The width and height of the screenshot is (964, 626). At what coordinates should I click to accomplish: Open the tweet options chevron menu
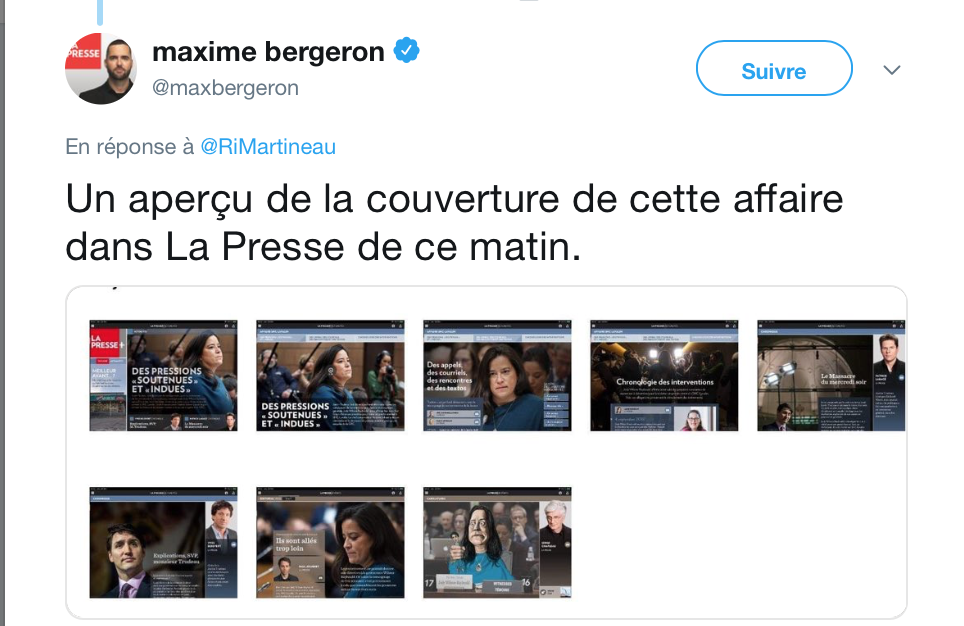coord(891,69)
